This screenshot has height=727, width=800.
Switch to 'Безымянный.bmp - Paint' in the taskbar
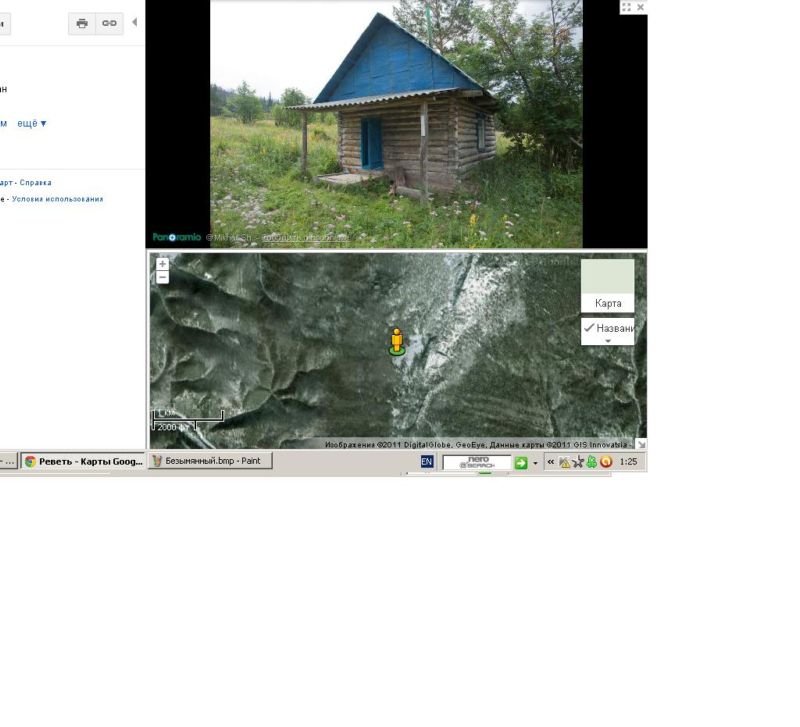pos(210,461)
